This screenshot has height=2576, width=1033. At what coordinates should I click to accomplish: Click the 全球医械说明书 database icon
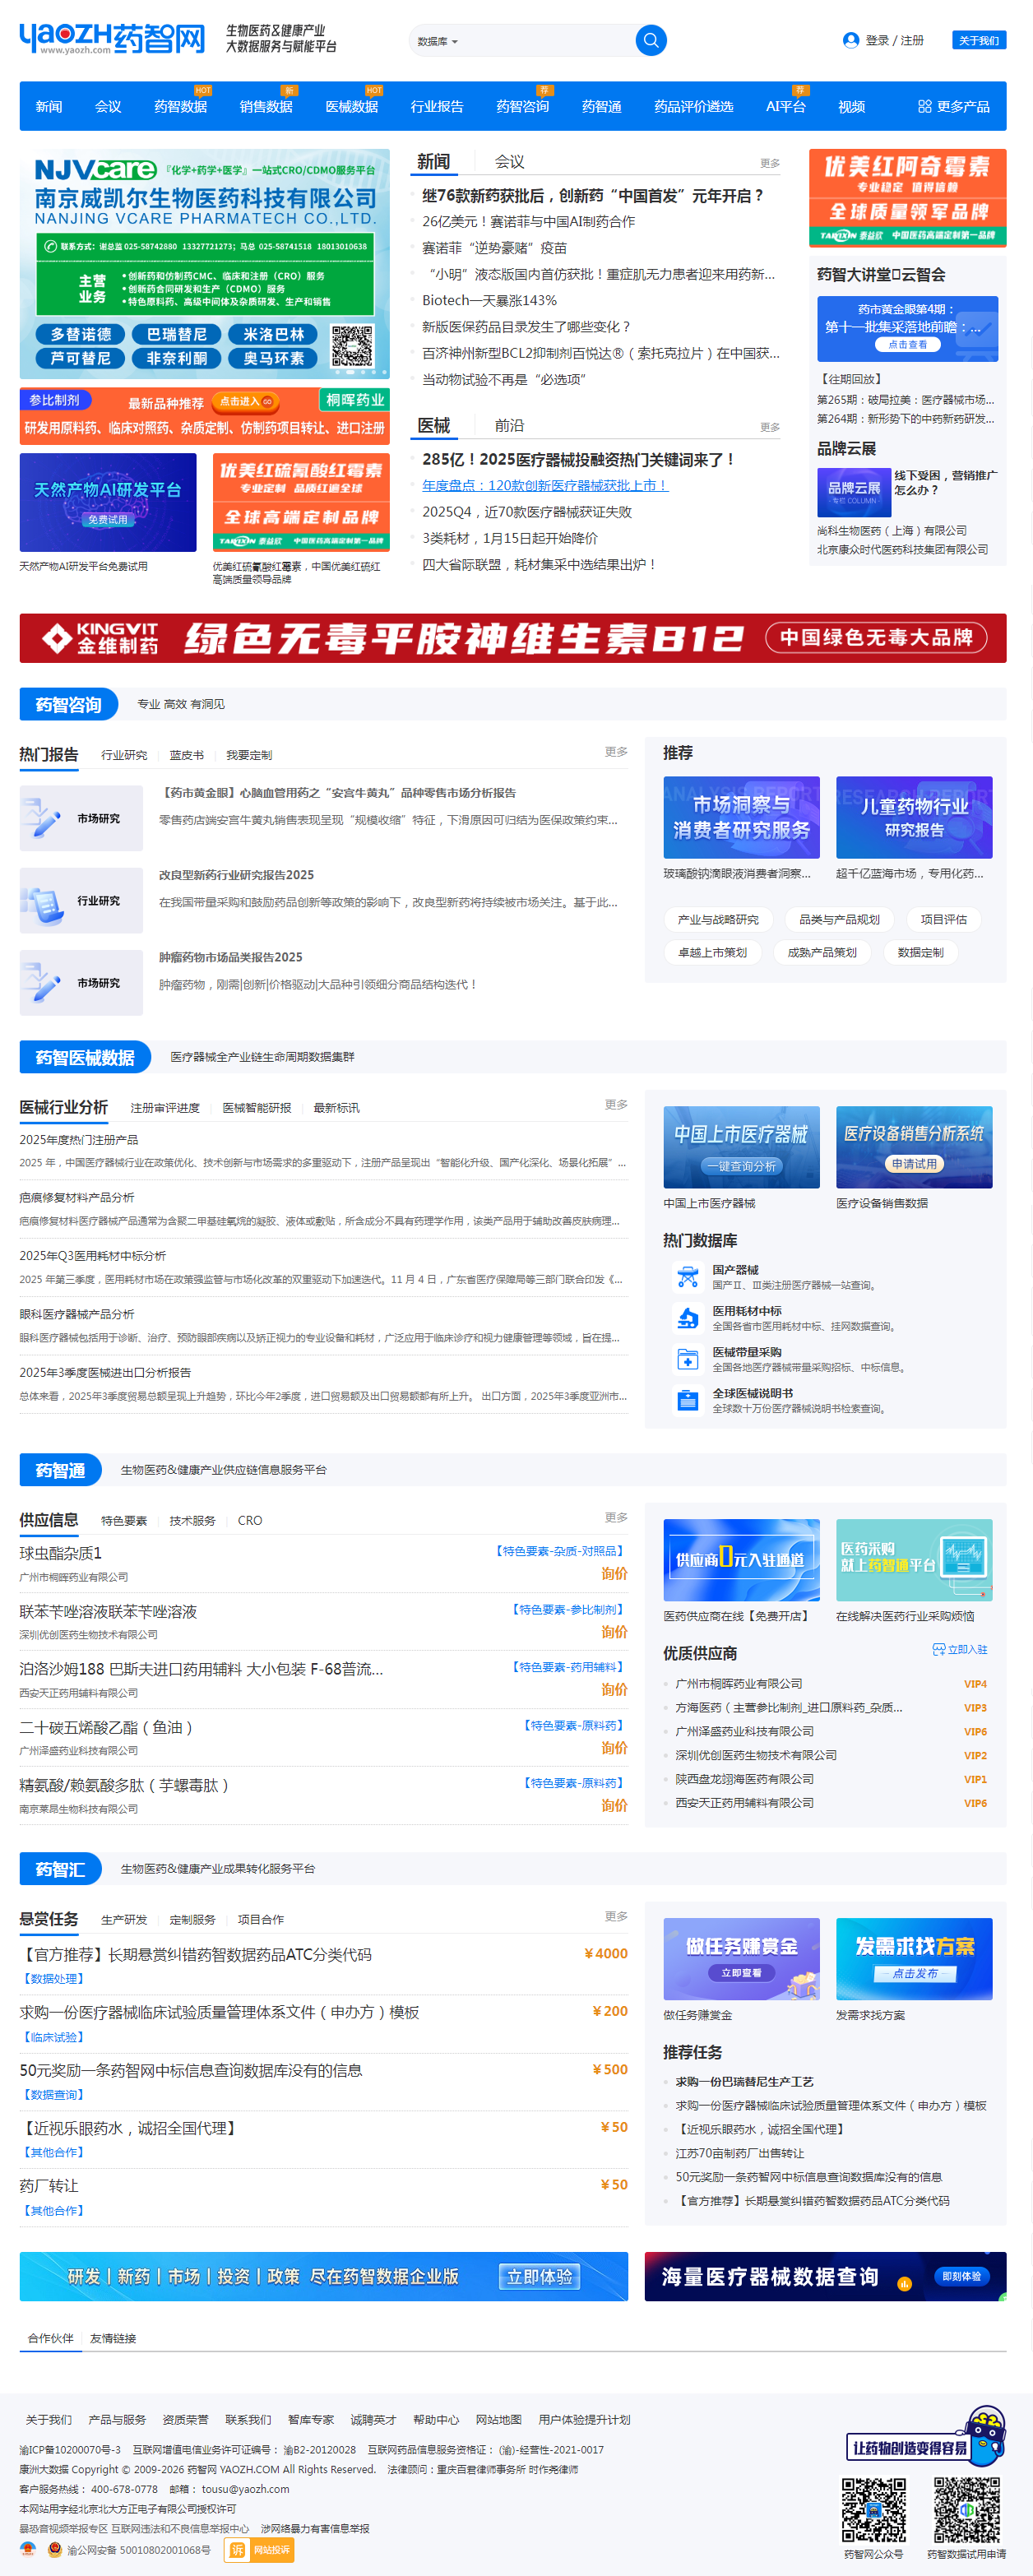click(687, 1400)
